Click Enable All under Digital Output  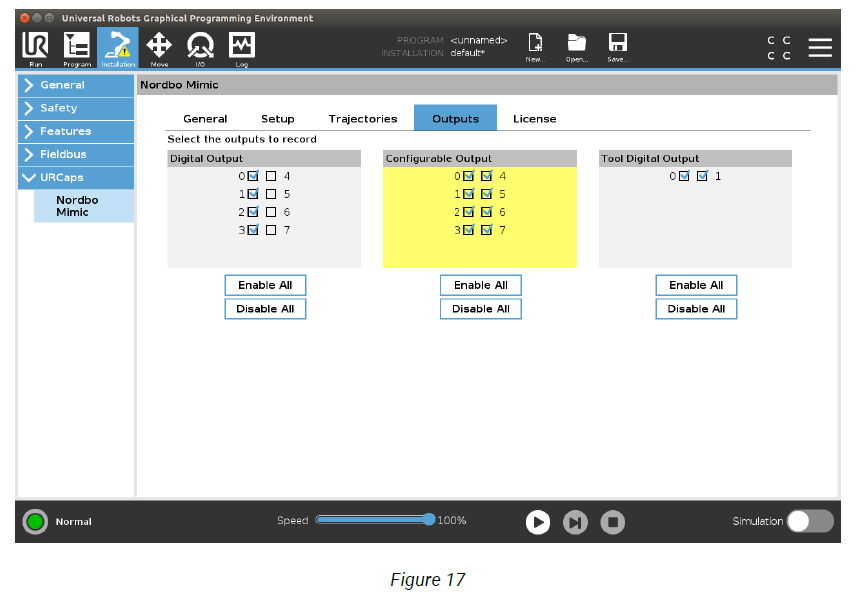click(x=265, y=285)
